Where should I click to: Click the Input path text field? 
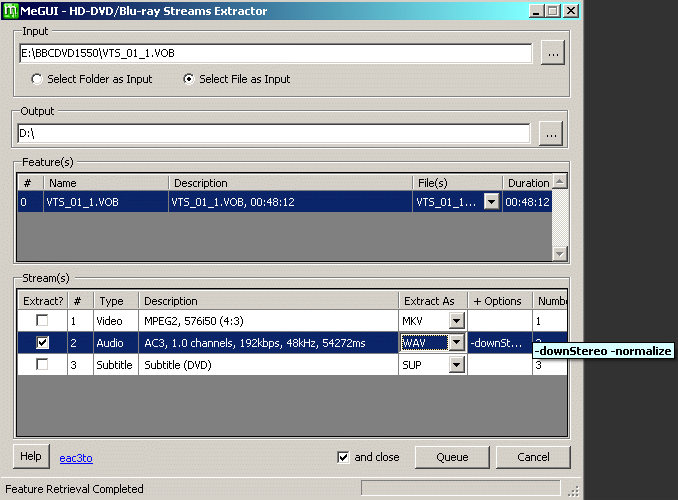pyautogui.click(x=275, y=53)
